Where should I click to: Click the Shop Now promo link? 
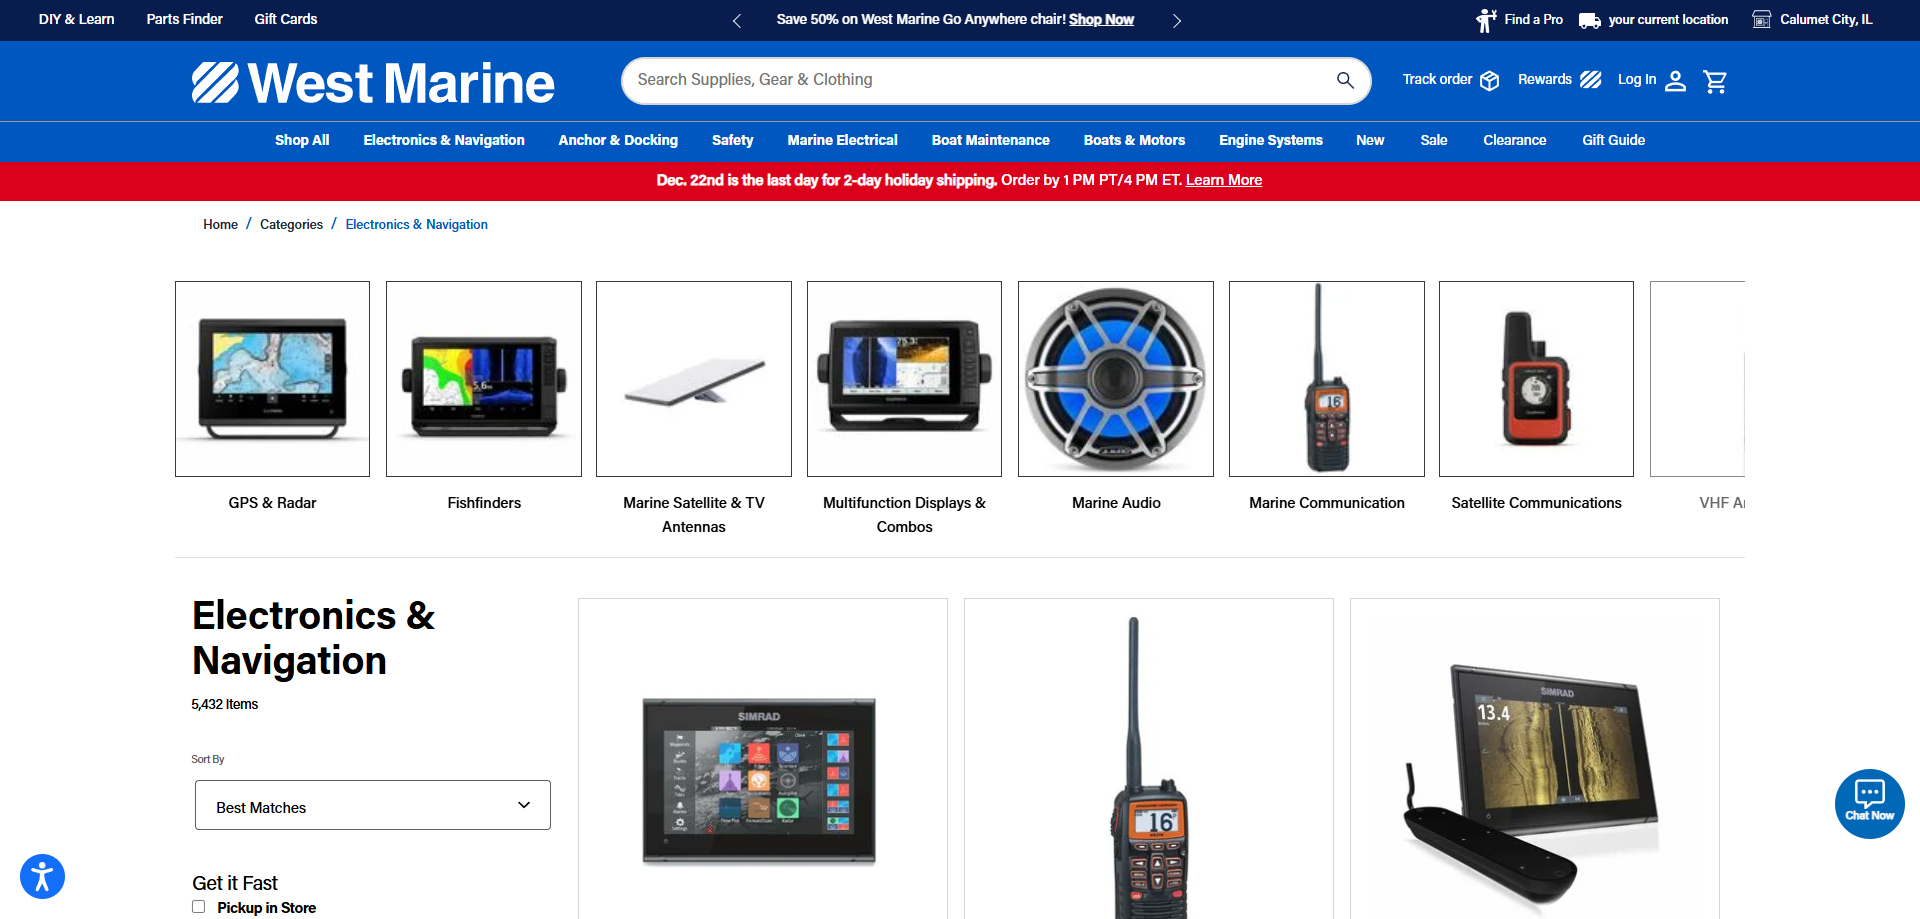pyautogui.click(x=1101, y=20)
